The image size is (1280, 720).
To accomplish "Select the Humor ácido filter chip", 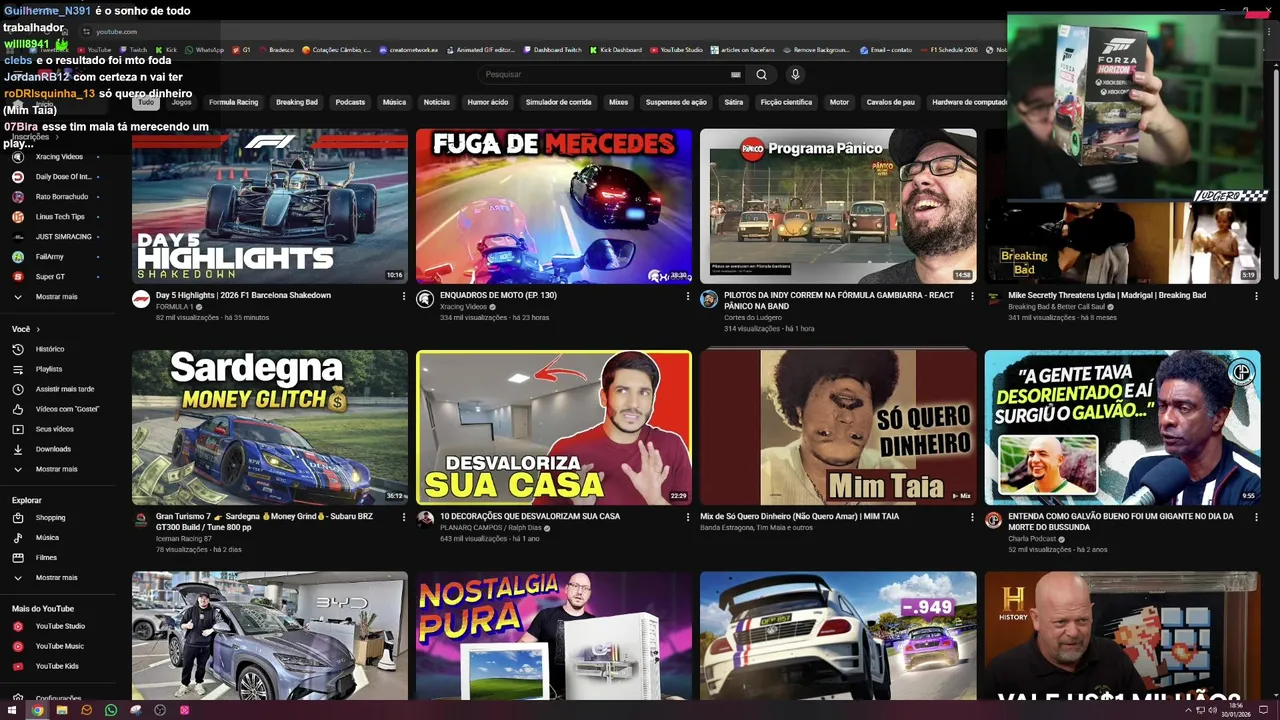I will 487,102.
